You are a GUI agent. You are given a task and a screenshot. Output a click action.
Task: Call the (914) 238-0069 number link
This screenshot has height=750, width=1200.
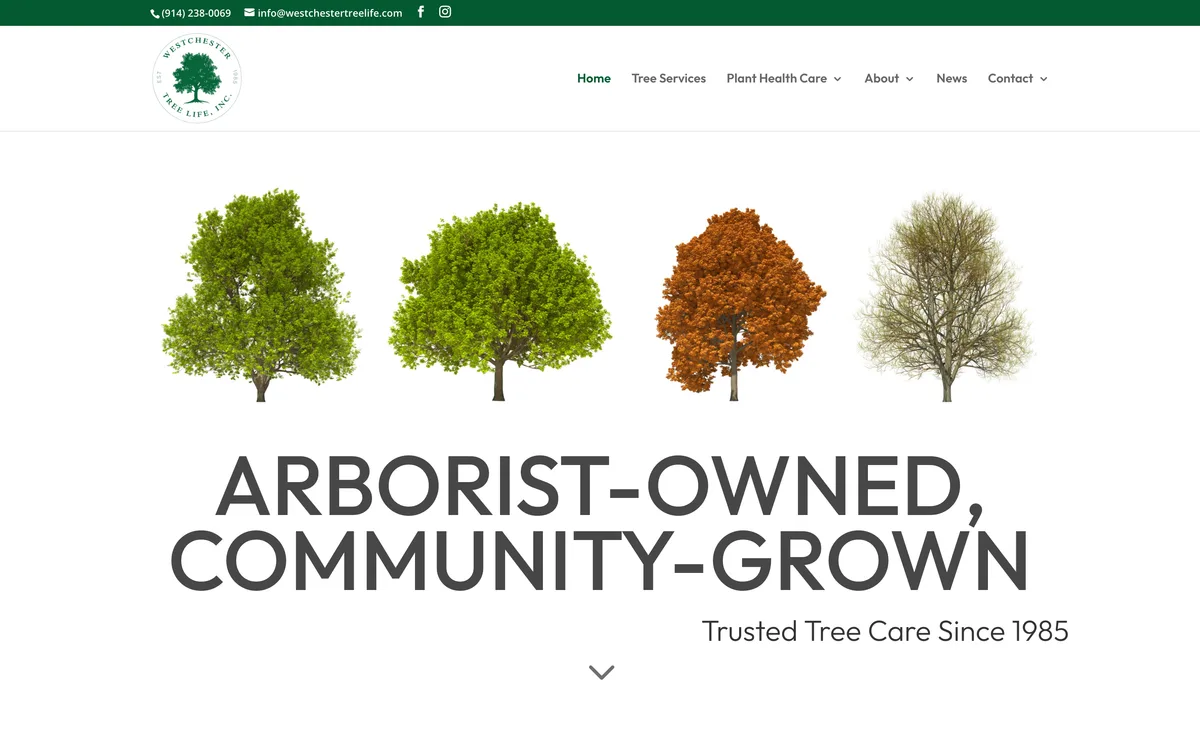[196, 13]
